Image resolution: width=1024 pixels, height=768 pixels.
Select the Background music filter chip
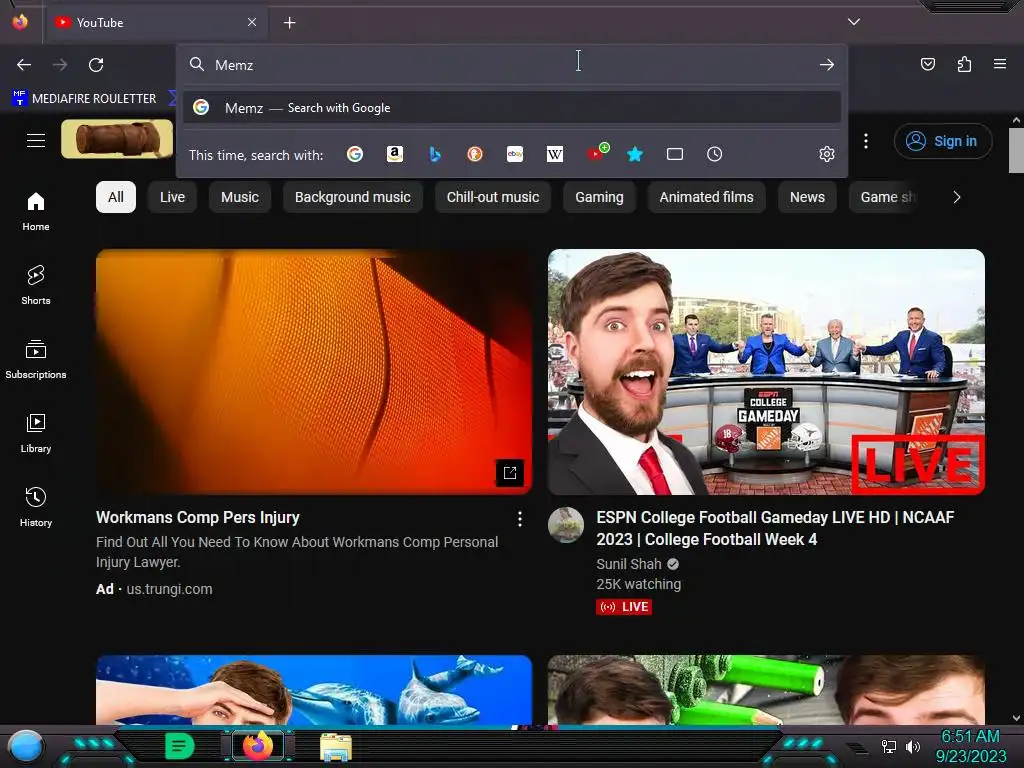353,197
